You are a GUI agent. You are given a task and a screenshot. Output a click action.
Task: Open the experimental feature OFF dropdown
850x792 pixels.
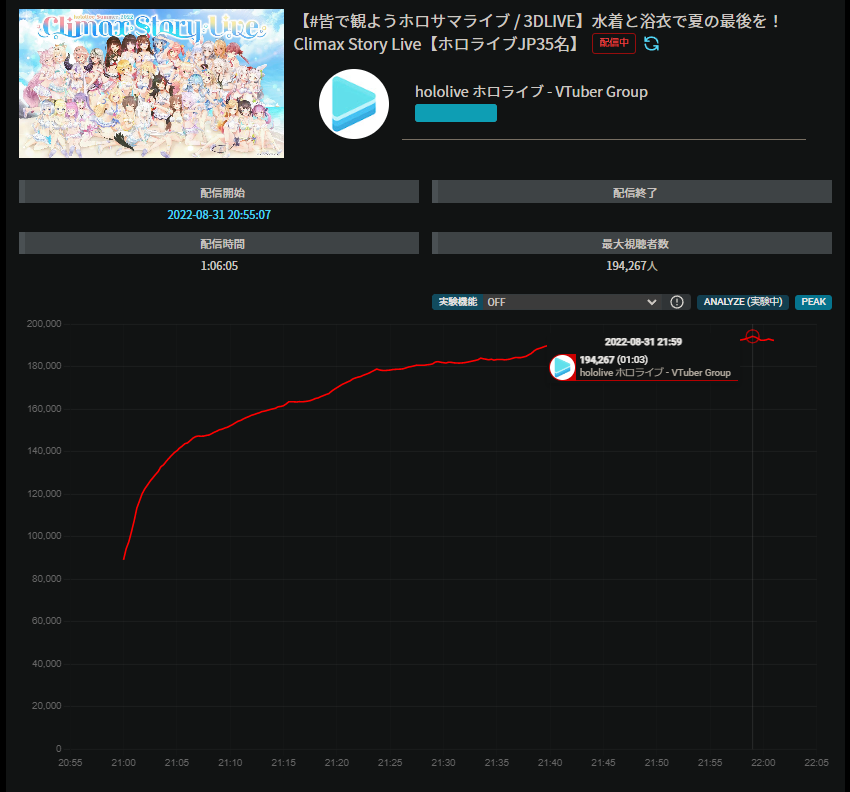point(571,302)
